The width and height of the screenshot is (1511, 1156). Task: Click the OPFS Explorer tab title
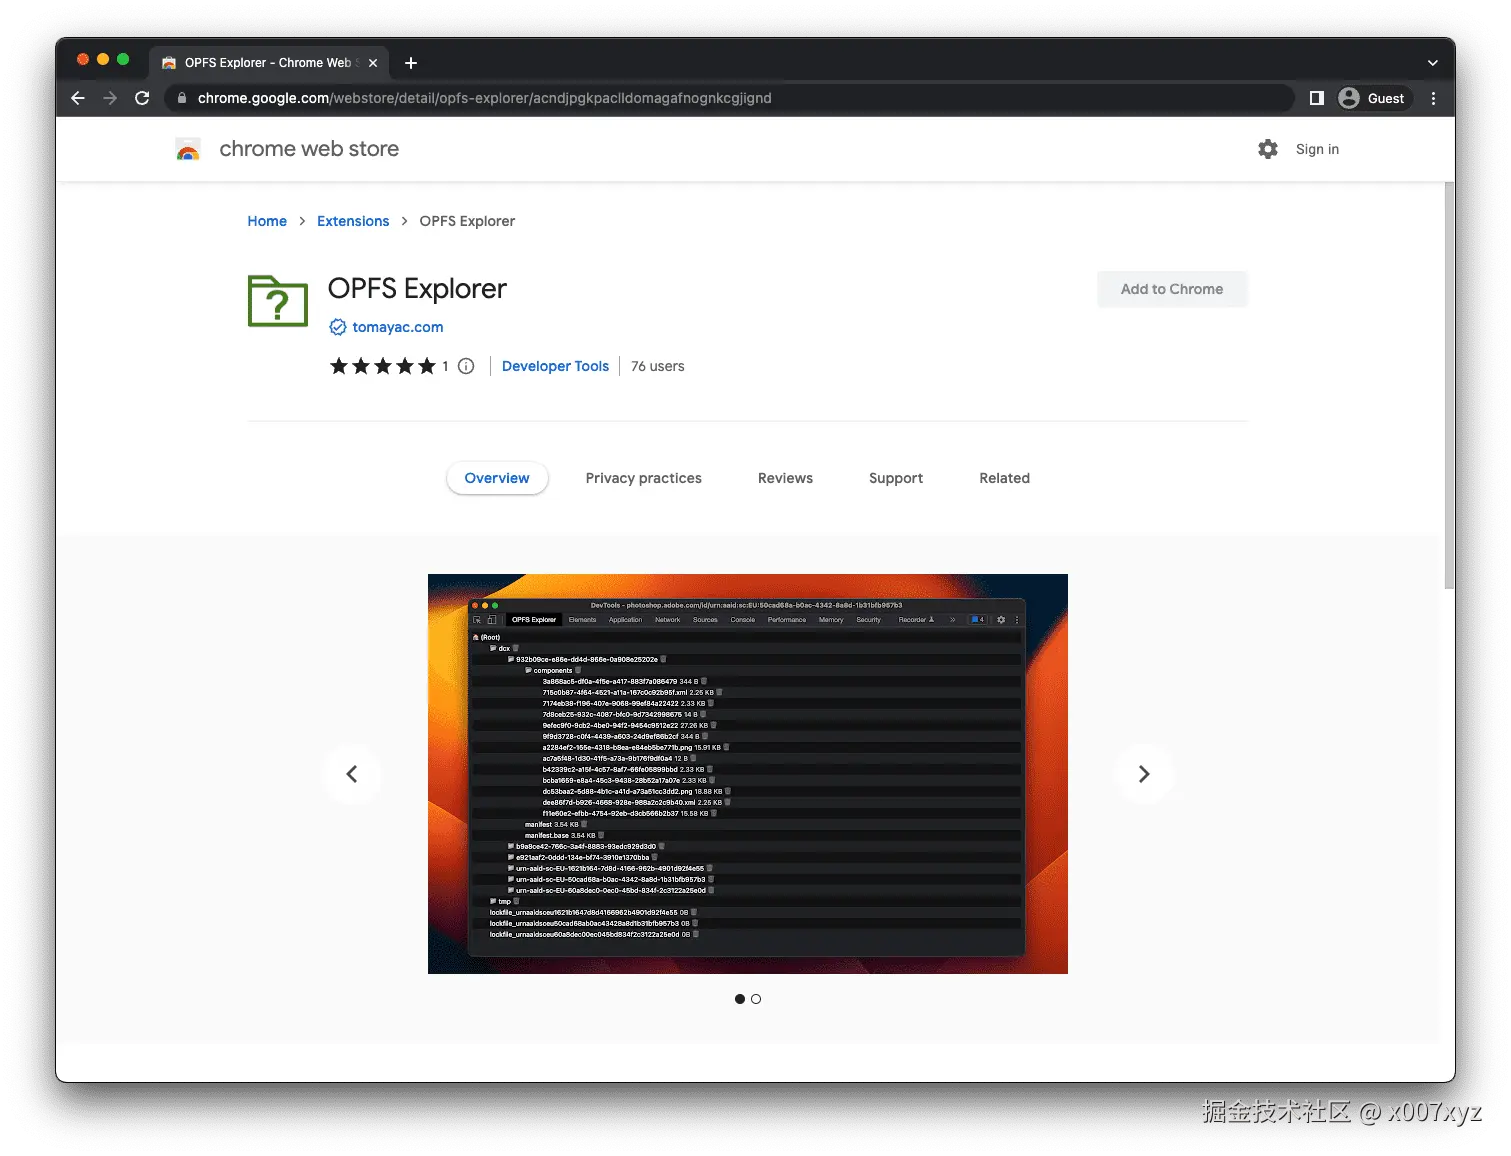(268, 63)
